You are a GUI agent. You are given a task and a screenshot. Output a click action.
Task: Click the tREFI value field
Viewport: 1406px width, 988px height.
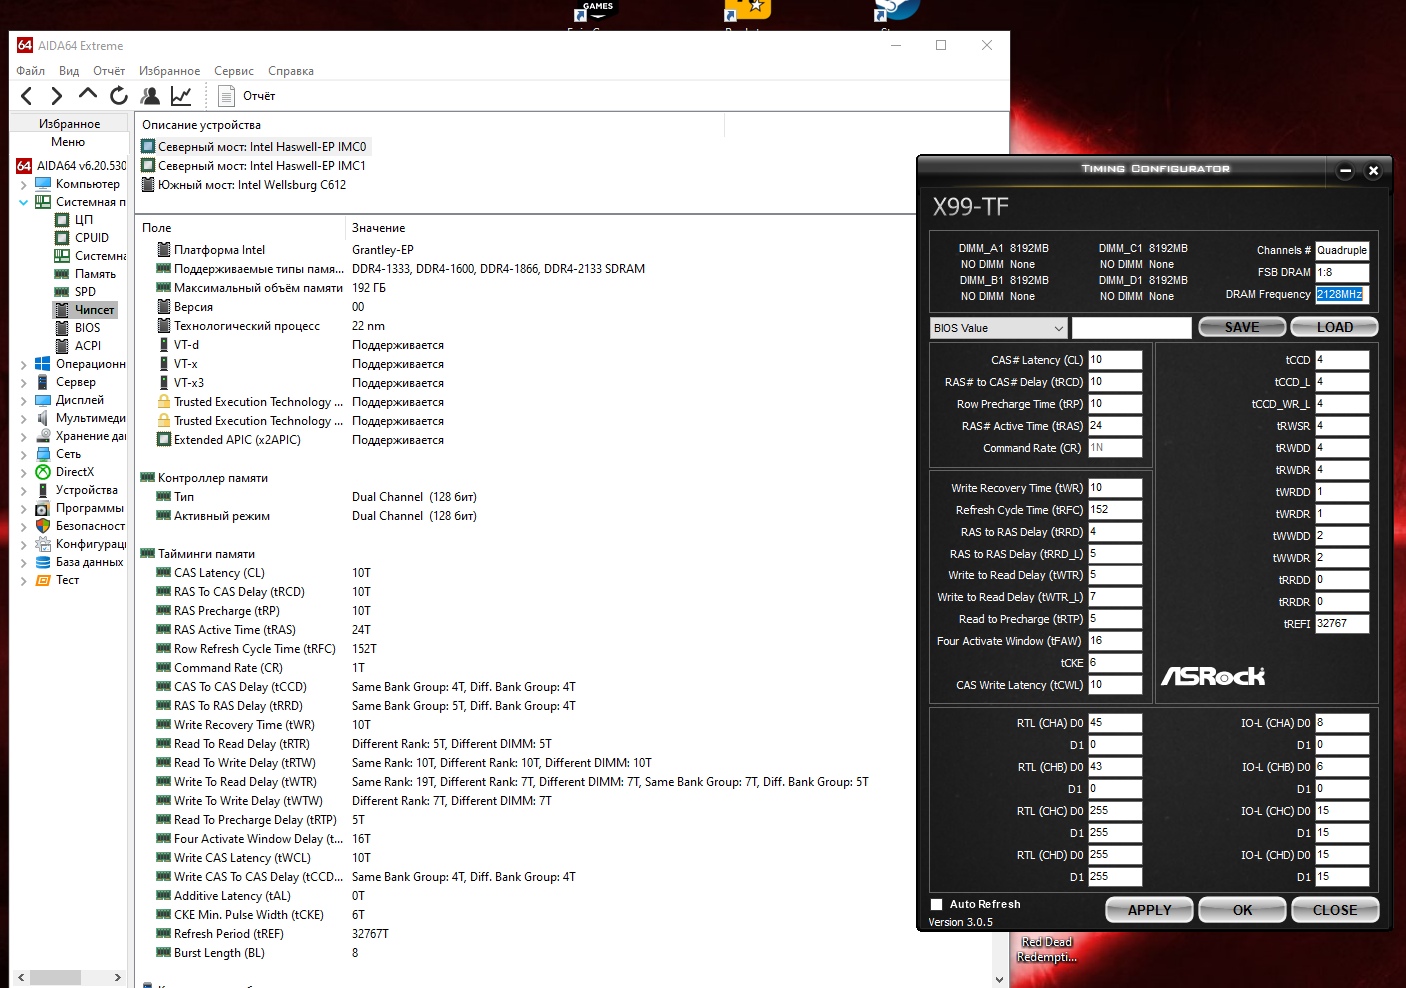point(1342,624)
